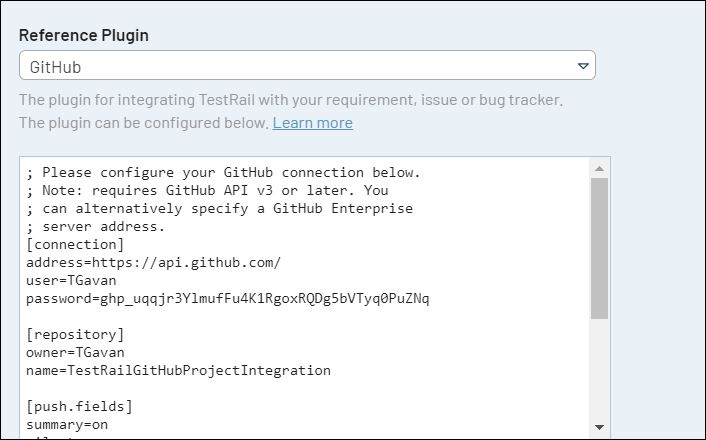Click the name=TestRailGitHubProjectIntegration line
Image resolution: width=706 pixels, height=440 pixels.
(x=178, y=371)
